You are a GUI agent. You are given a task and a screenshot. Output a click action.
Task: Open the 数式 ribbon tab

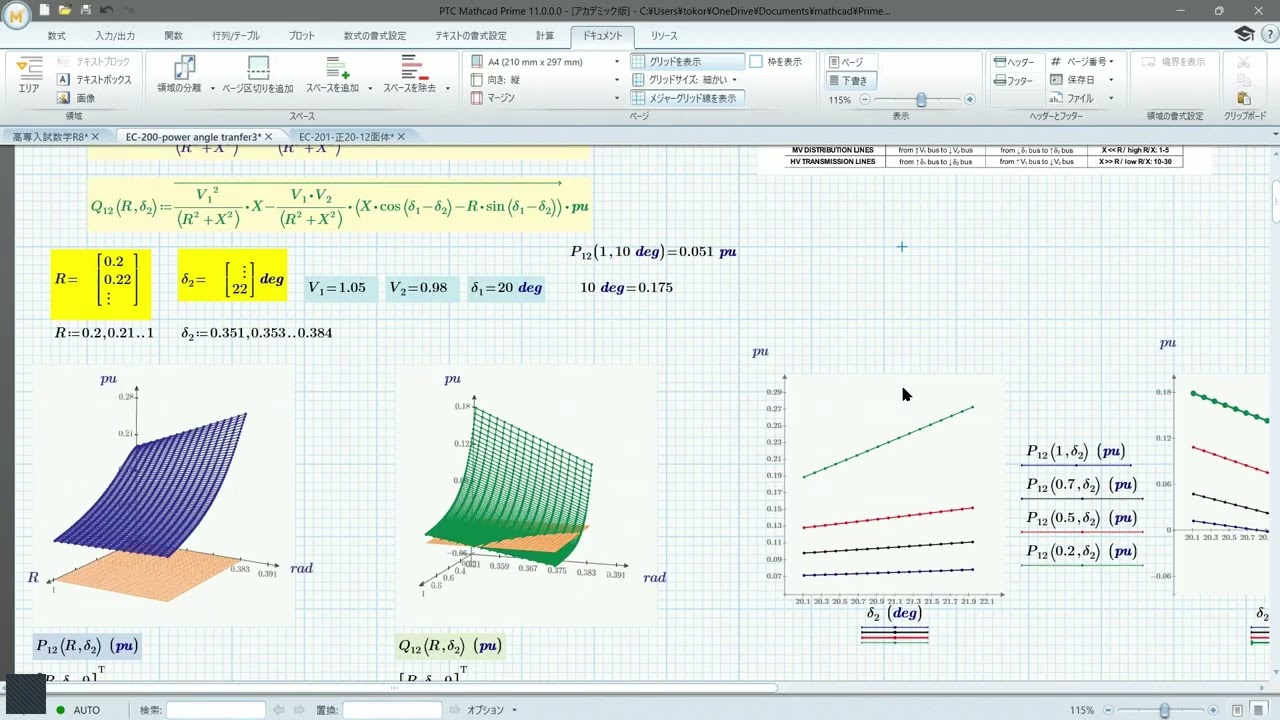[x=56, y=36]
